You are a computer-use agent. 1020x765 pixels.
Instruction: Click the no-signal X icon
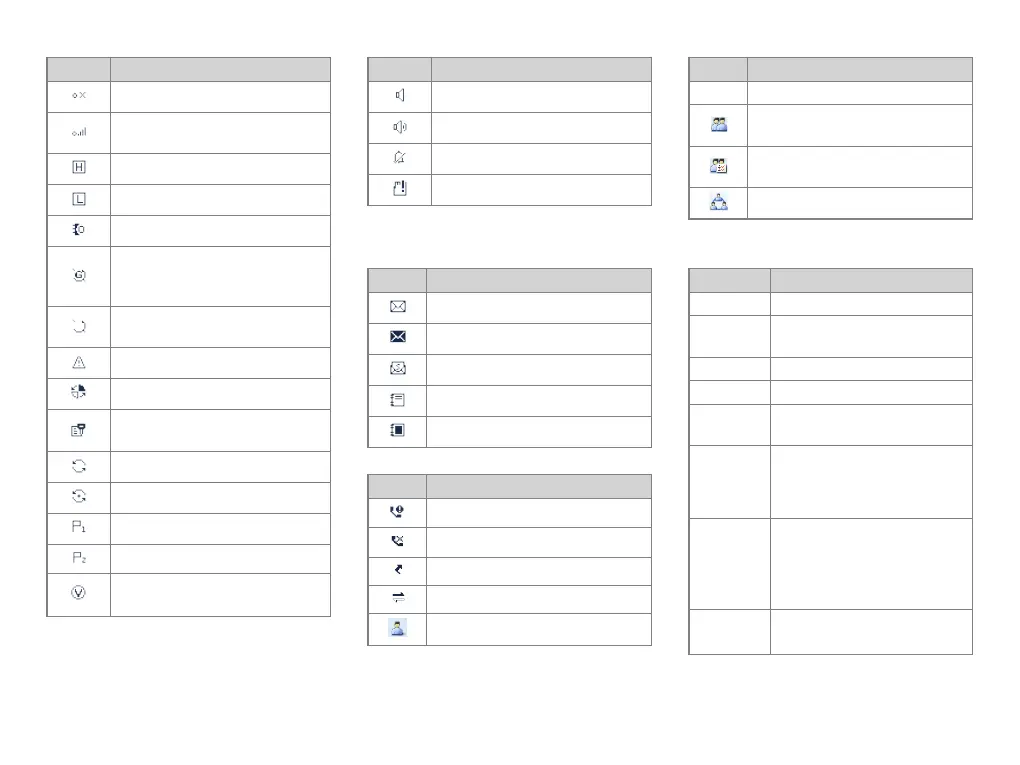coord(79,95)
